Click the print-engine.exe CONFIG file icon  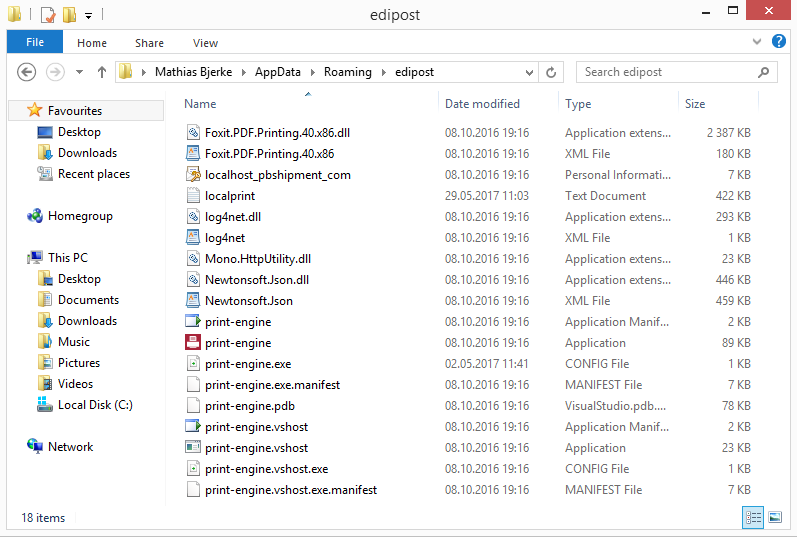(x=193, y=364)
